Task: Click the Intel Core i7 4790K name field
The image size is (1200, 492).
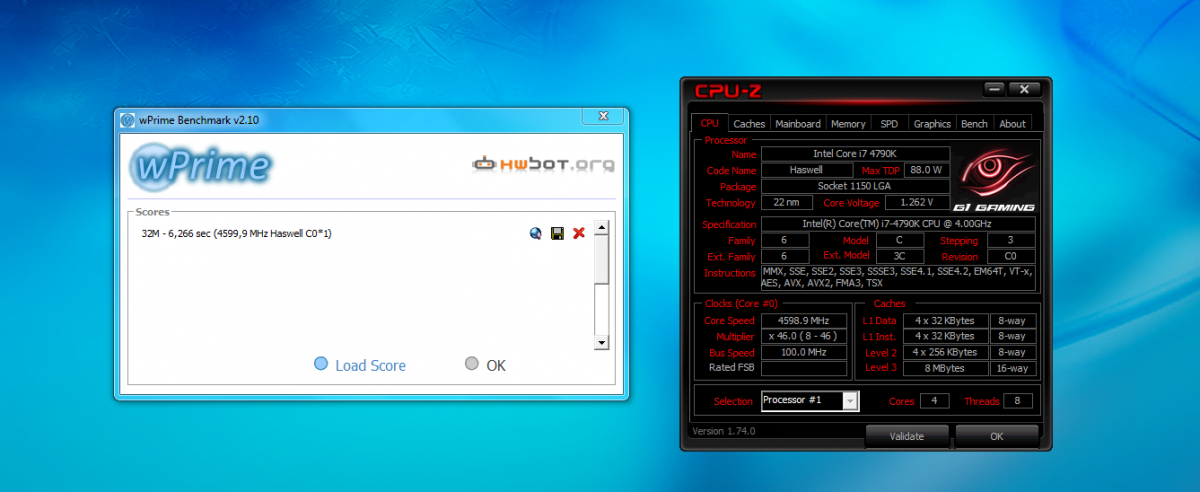Action: pyautogui.click(x=855, y=154)
